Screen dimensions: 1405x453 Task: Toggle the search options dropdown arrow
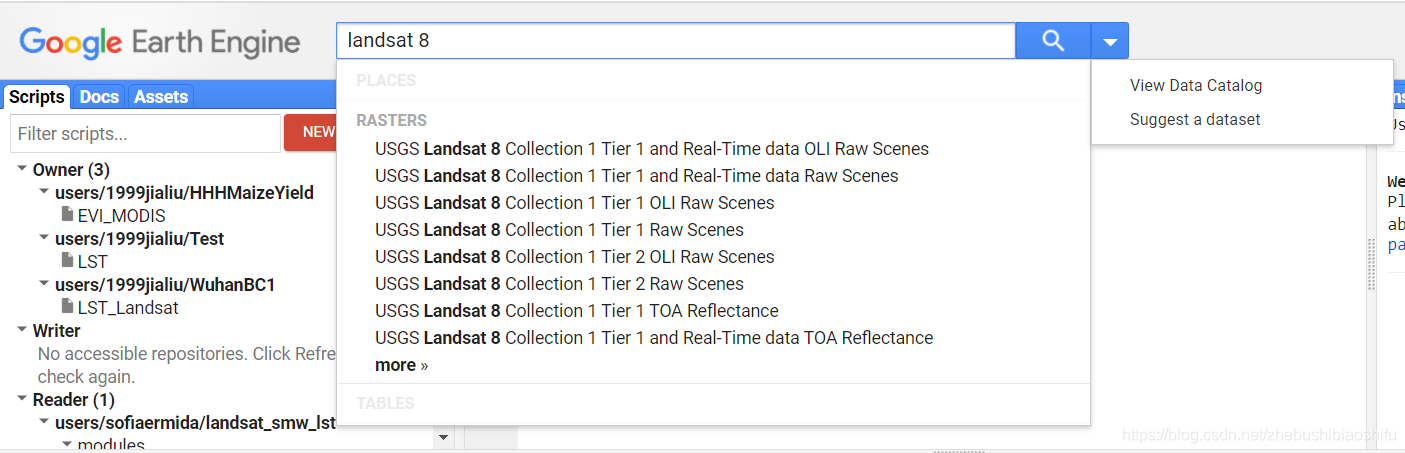(x=1109, y=42)
